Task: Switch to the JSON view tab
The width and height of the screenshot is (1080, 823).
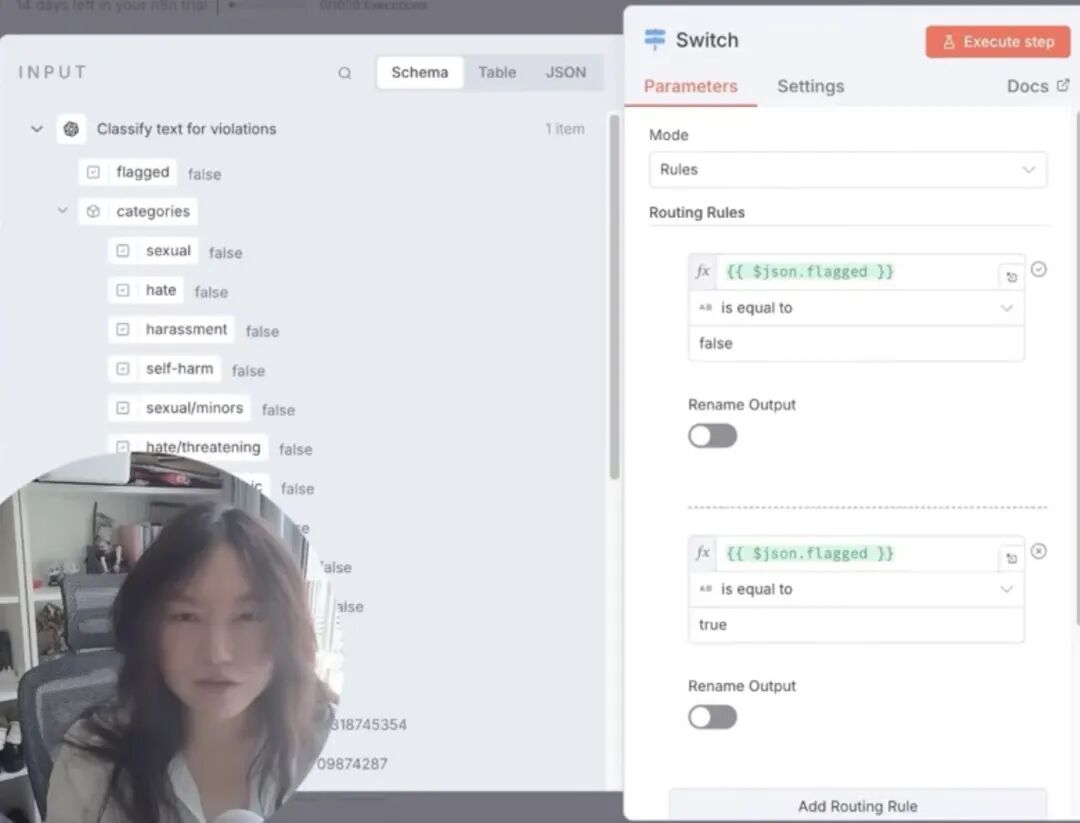Action: pyautogui.click(x=565, y=72)
